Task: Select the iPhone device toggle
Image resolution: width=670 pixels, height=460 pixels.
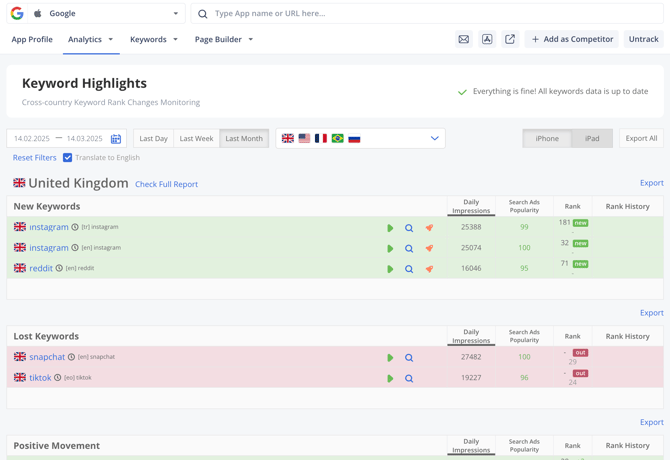Action: (547, 139)
